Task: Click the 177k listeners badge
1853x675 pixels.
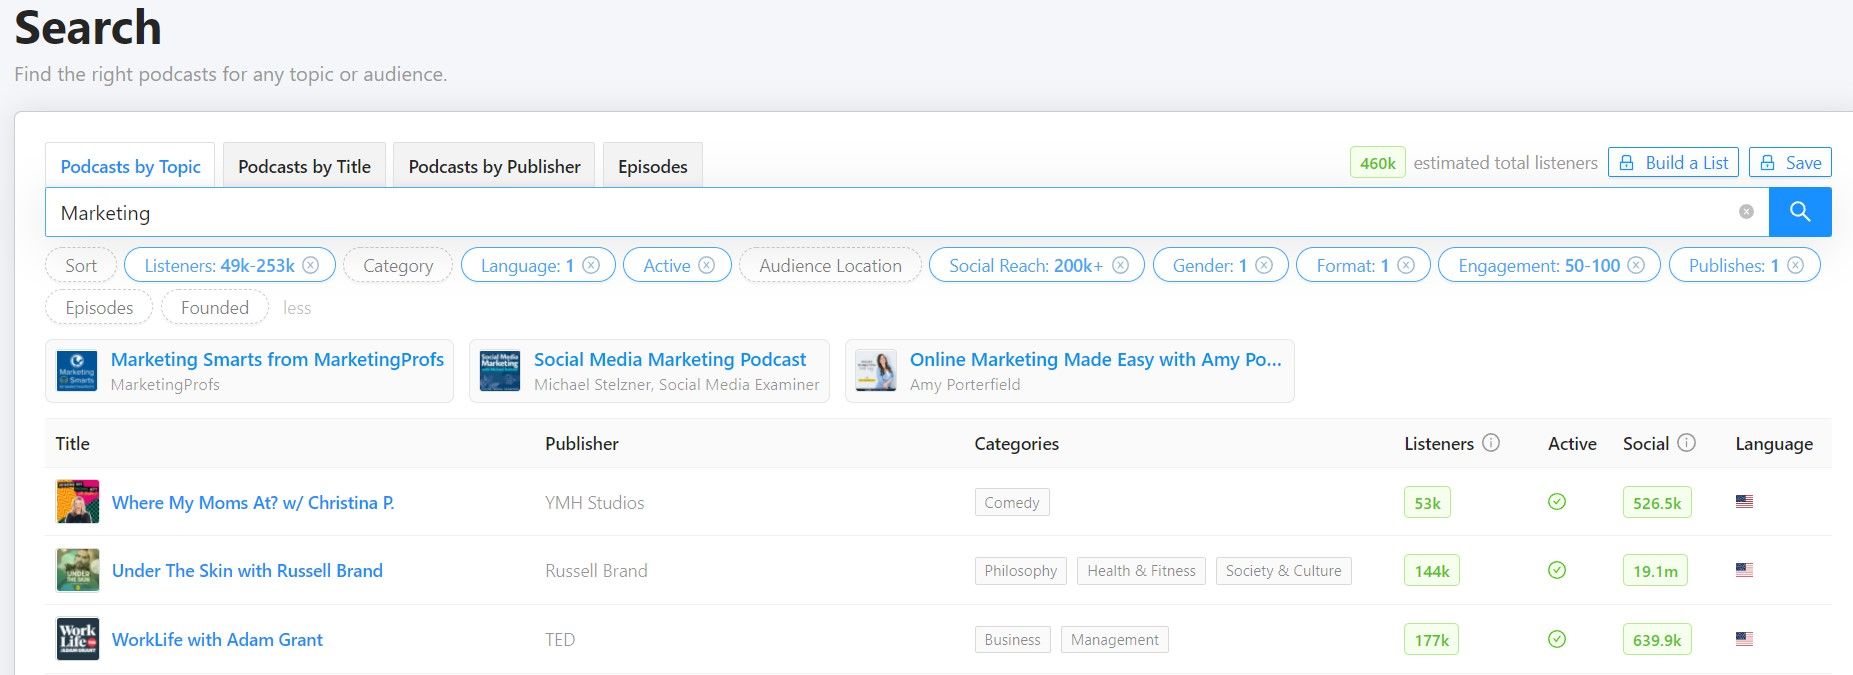Action: [x=1431, y=639]
